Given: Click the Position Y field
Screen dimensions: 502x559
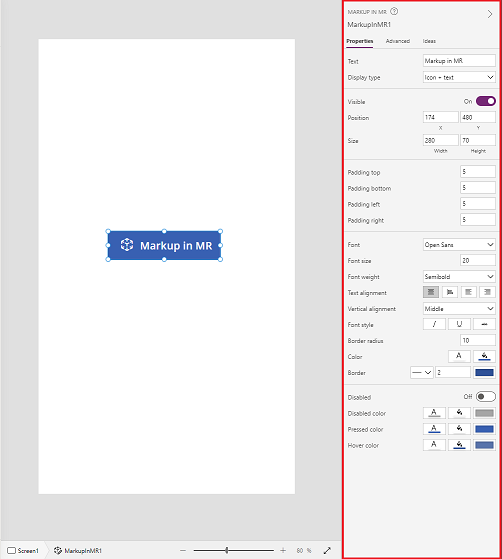Looking at the screenshot, I should 478,117.
